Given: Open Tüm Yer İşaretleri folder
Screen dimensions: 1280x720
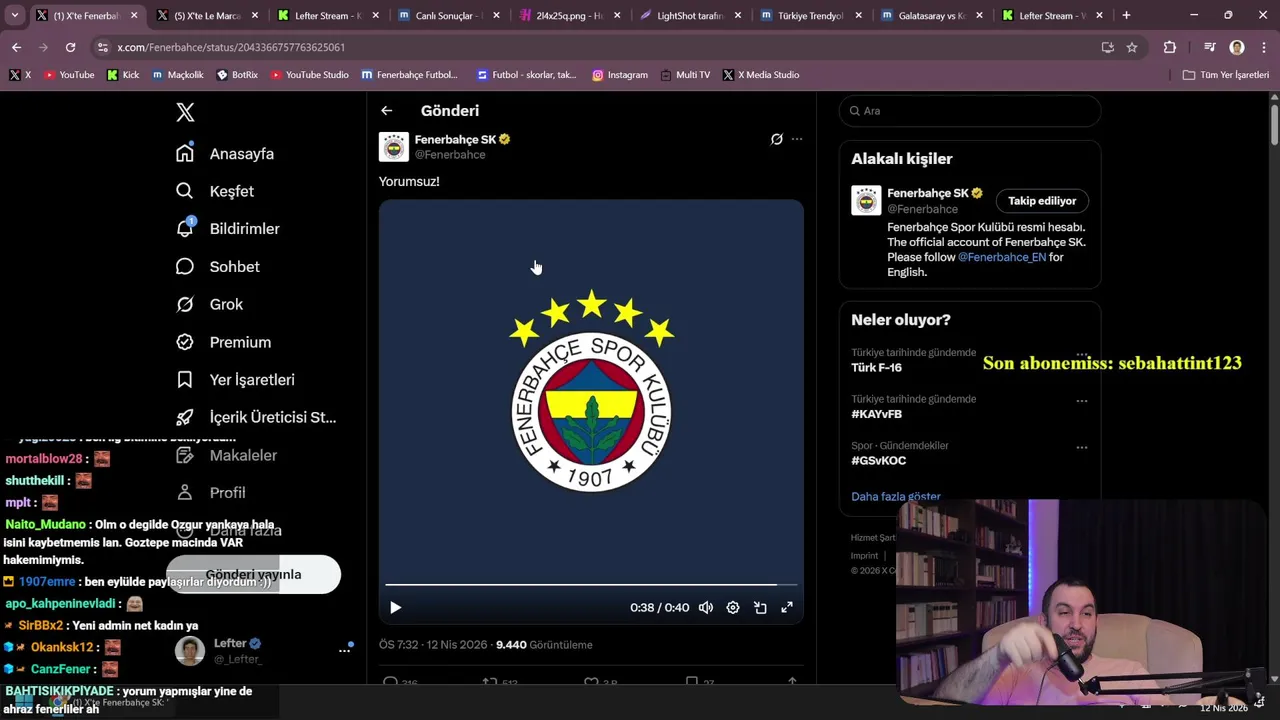Looking at the screenshot, I should [1226, 75].
